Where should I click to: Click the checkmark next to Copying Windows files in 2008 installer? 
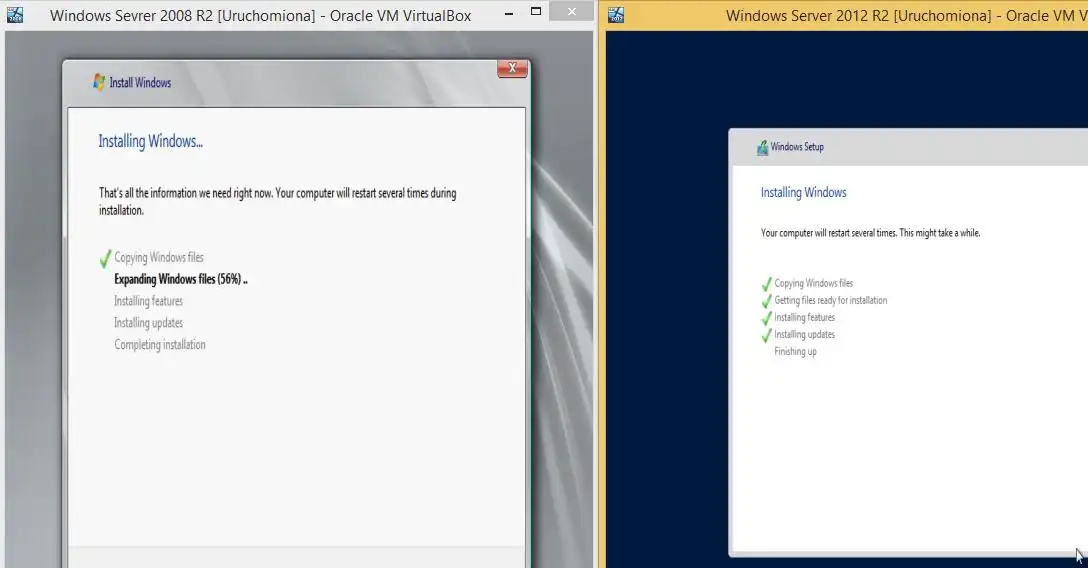[x=105, y=259]
